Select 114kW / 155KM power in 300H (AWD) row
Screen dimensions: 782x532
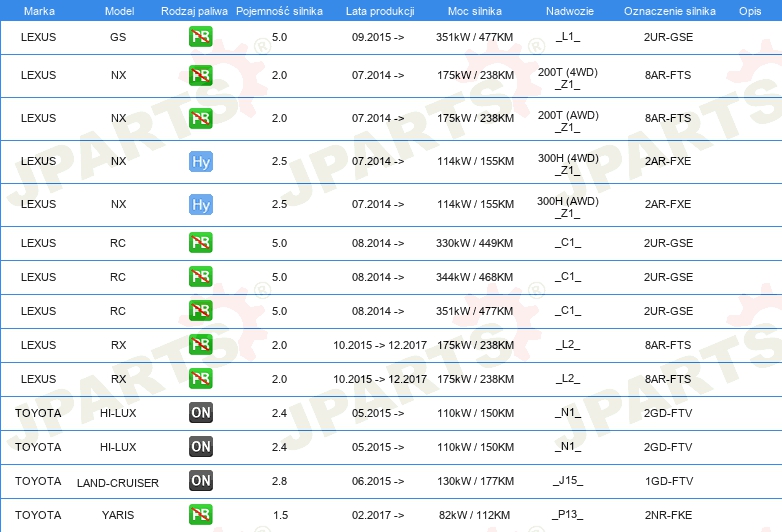pos(475,204)
